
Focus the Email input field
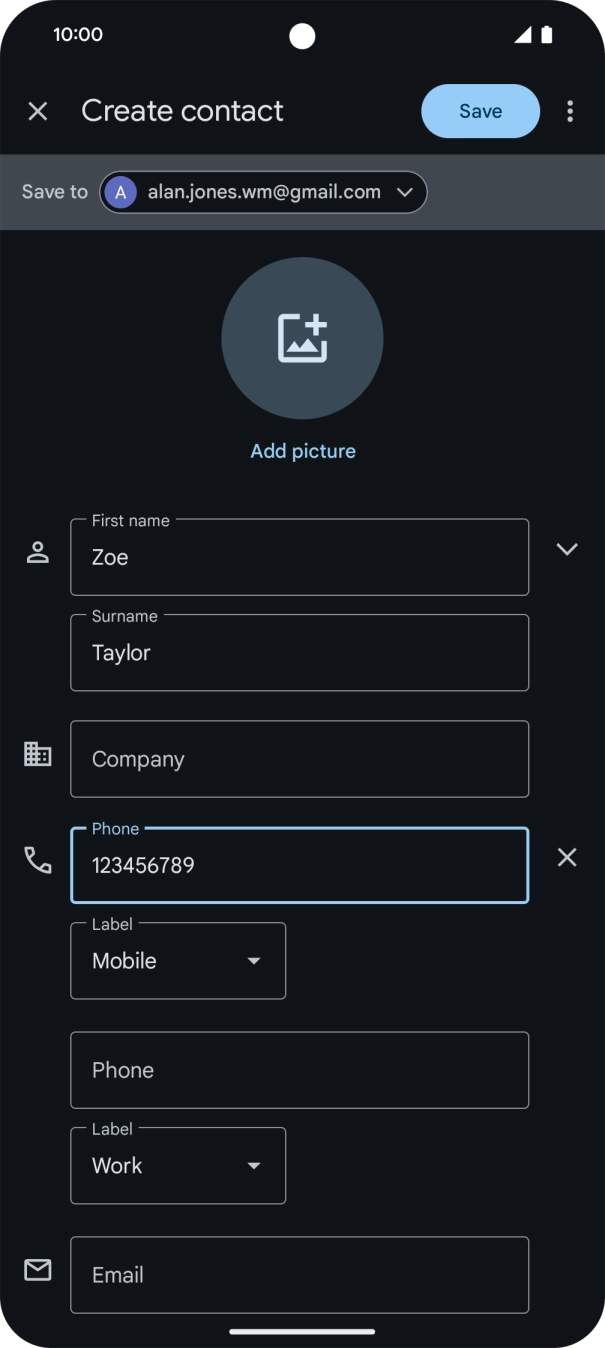(299, 1275)
